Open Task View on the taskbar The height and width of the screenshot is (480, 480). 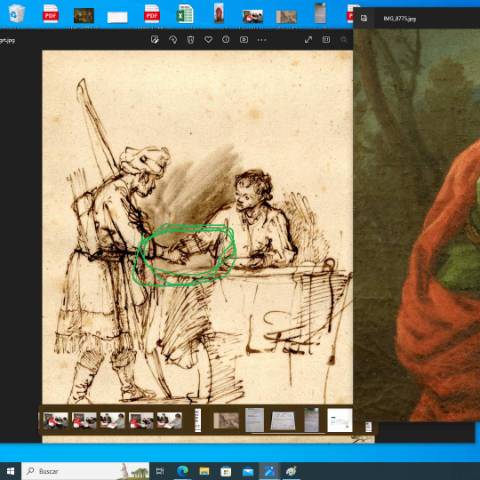[160, 471]
